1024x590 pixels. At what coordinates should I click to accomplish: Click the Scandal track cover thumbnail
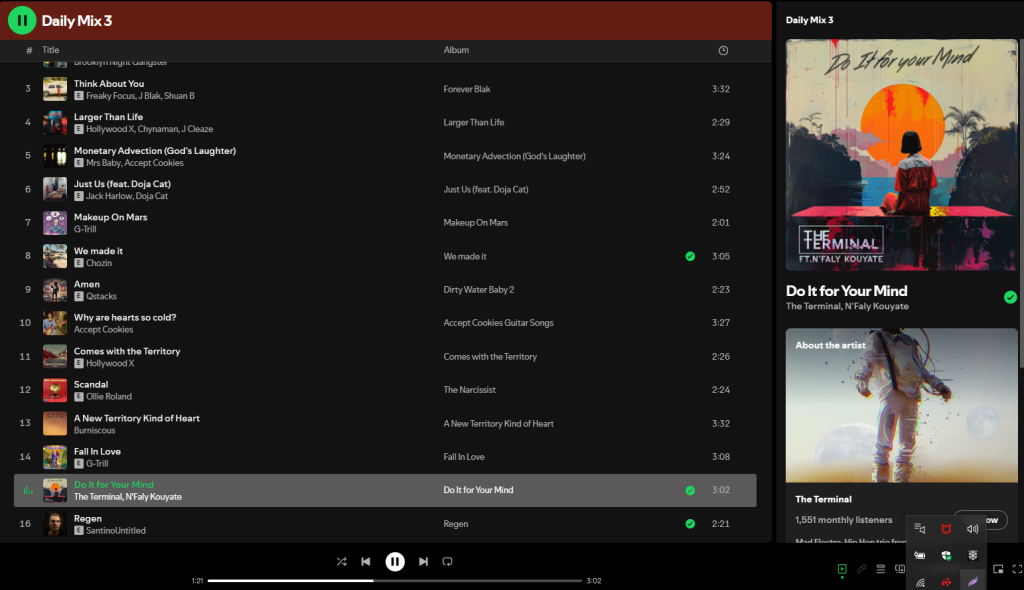click(55, 390)
